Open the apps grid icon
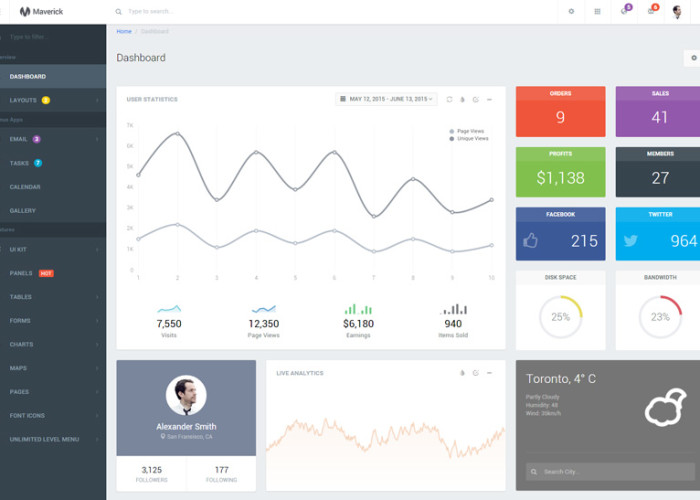Viewport: 700px width, 500px height. pyautogui.click(x=597, y=12)
